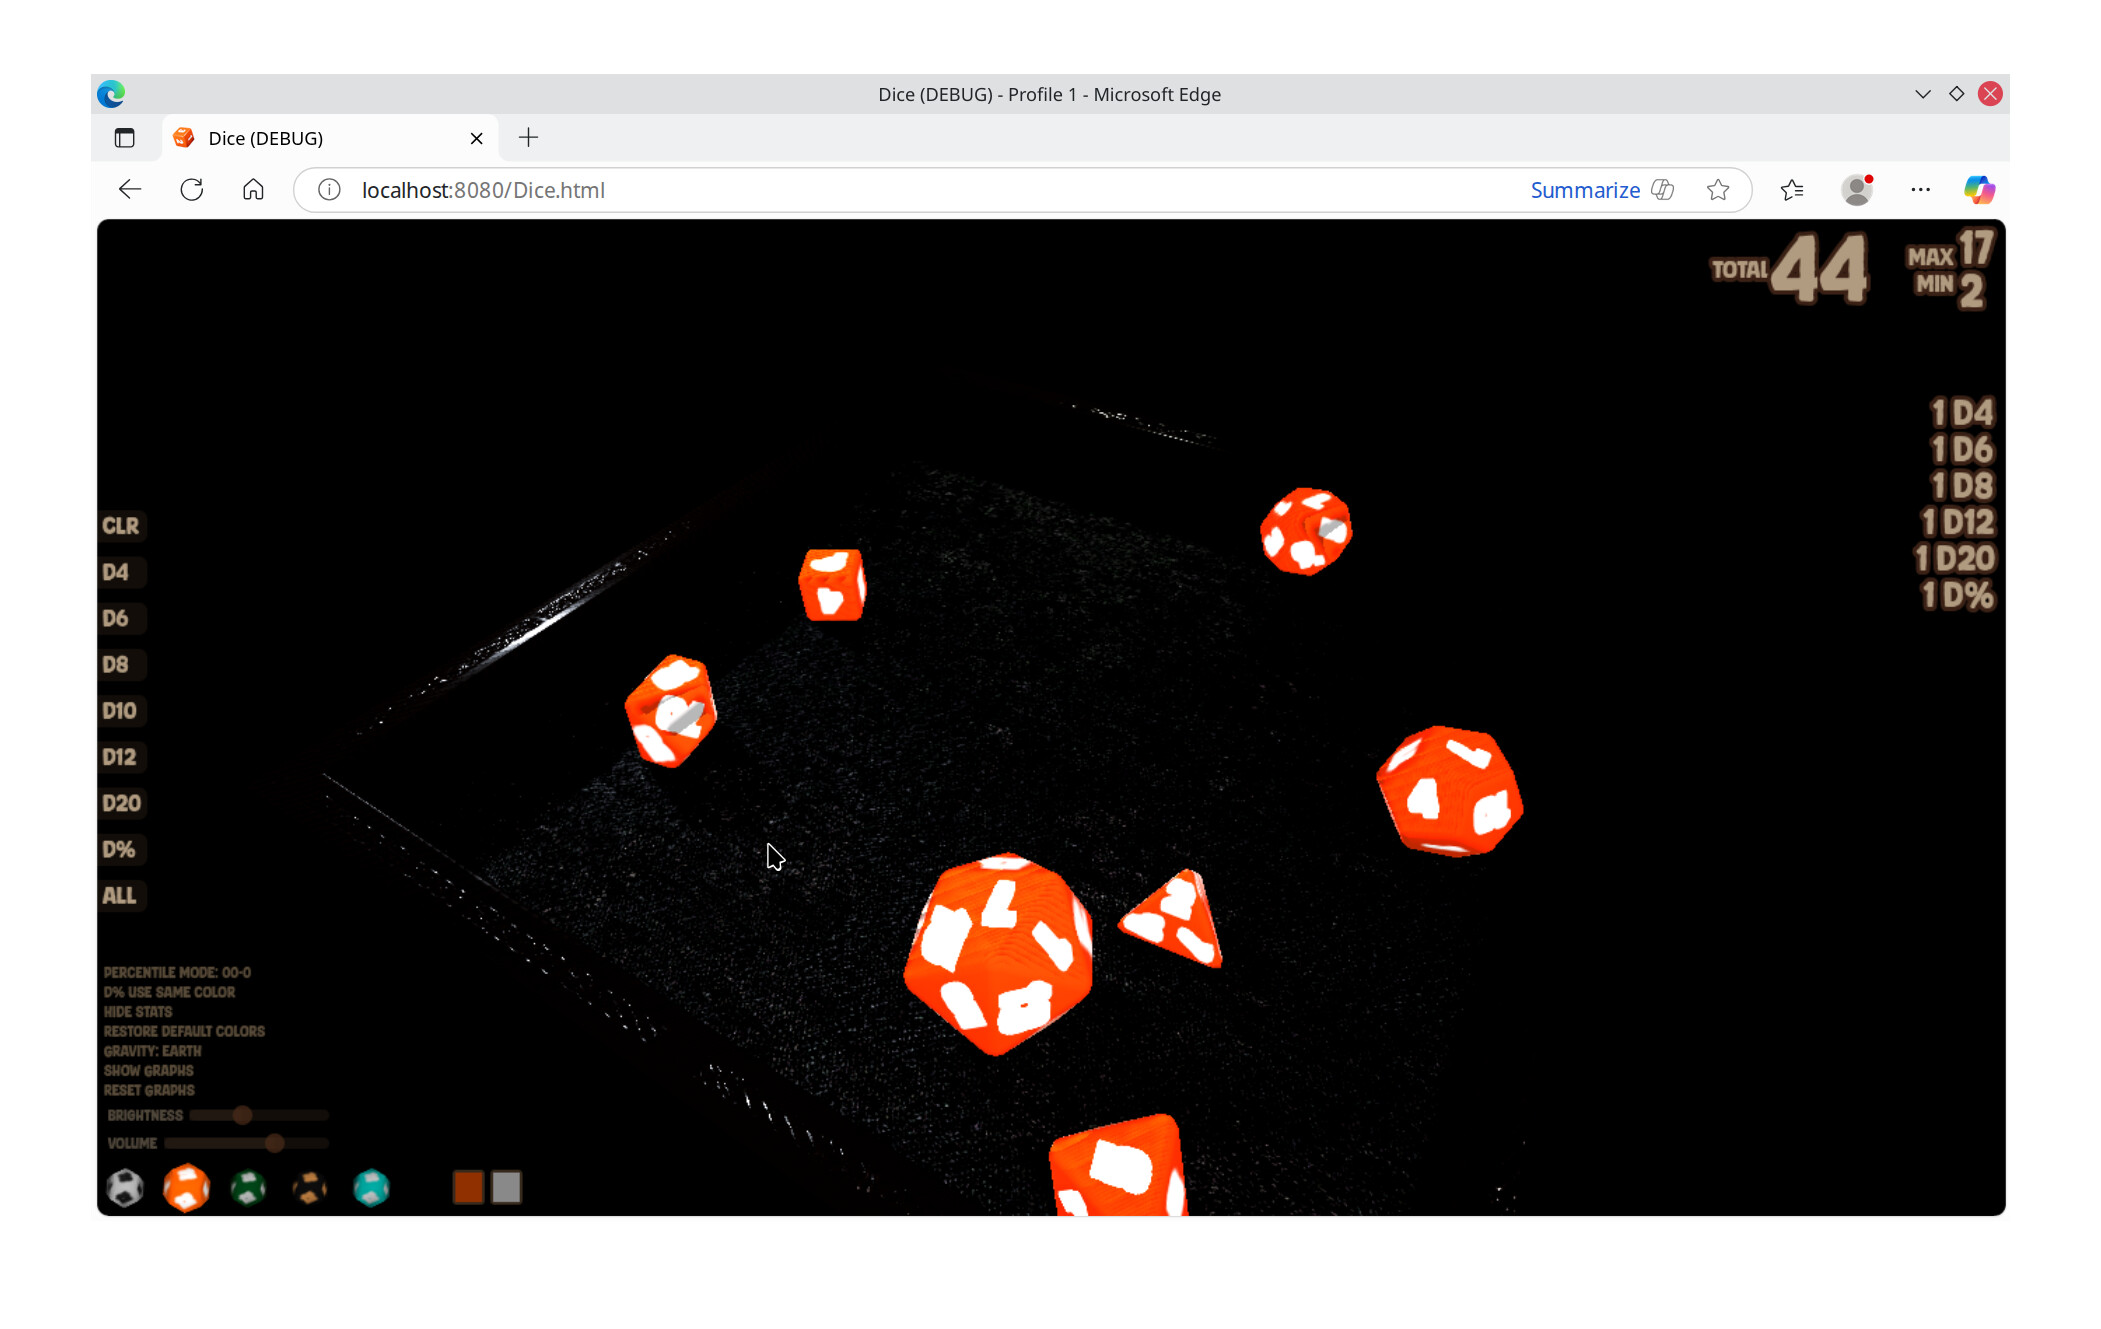Toggle Hide Stats option
This screenshot has height=1329, width=2101.
138,1012
